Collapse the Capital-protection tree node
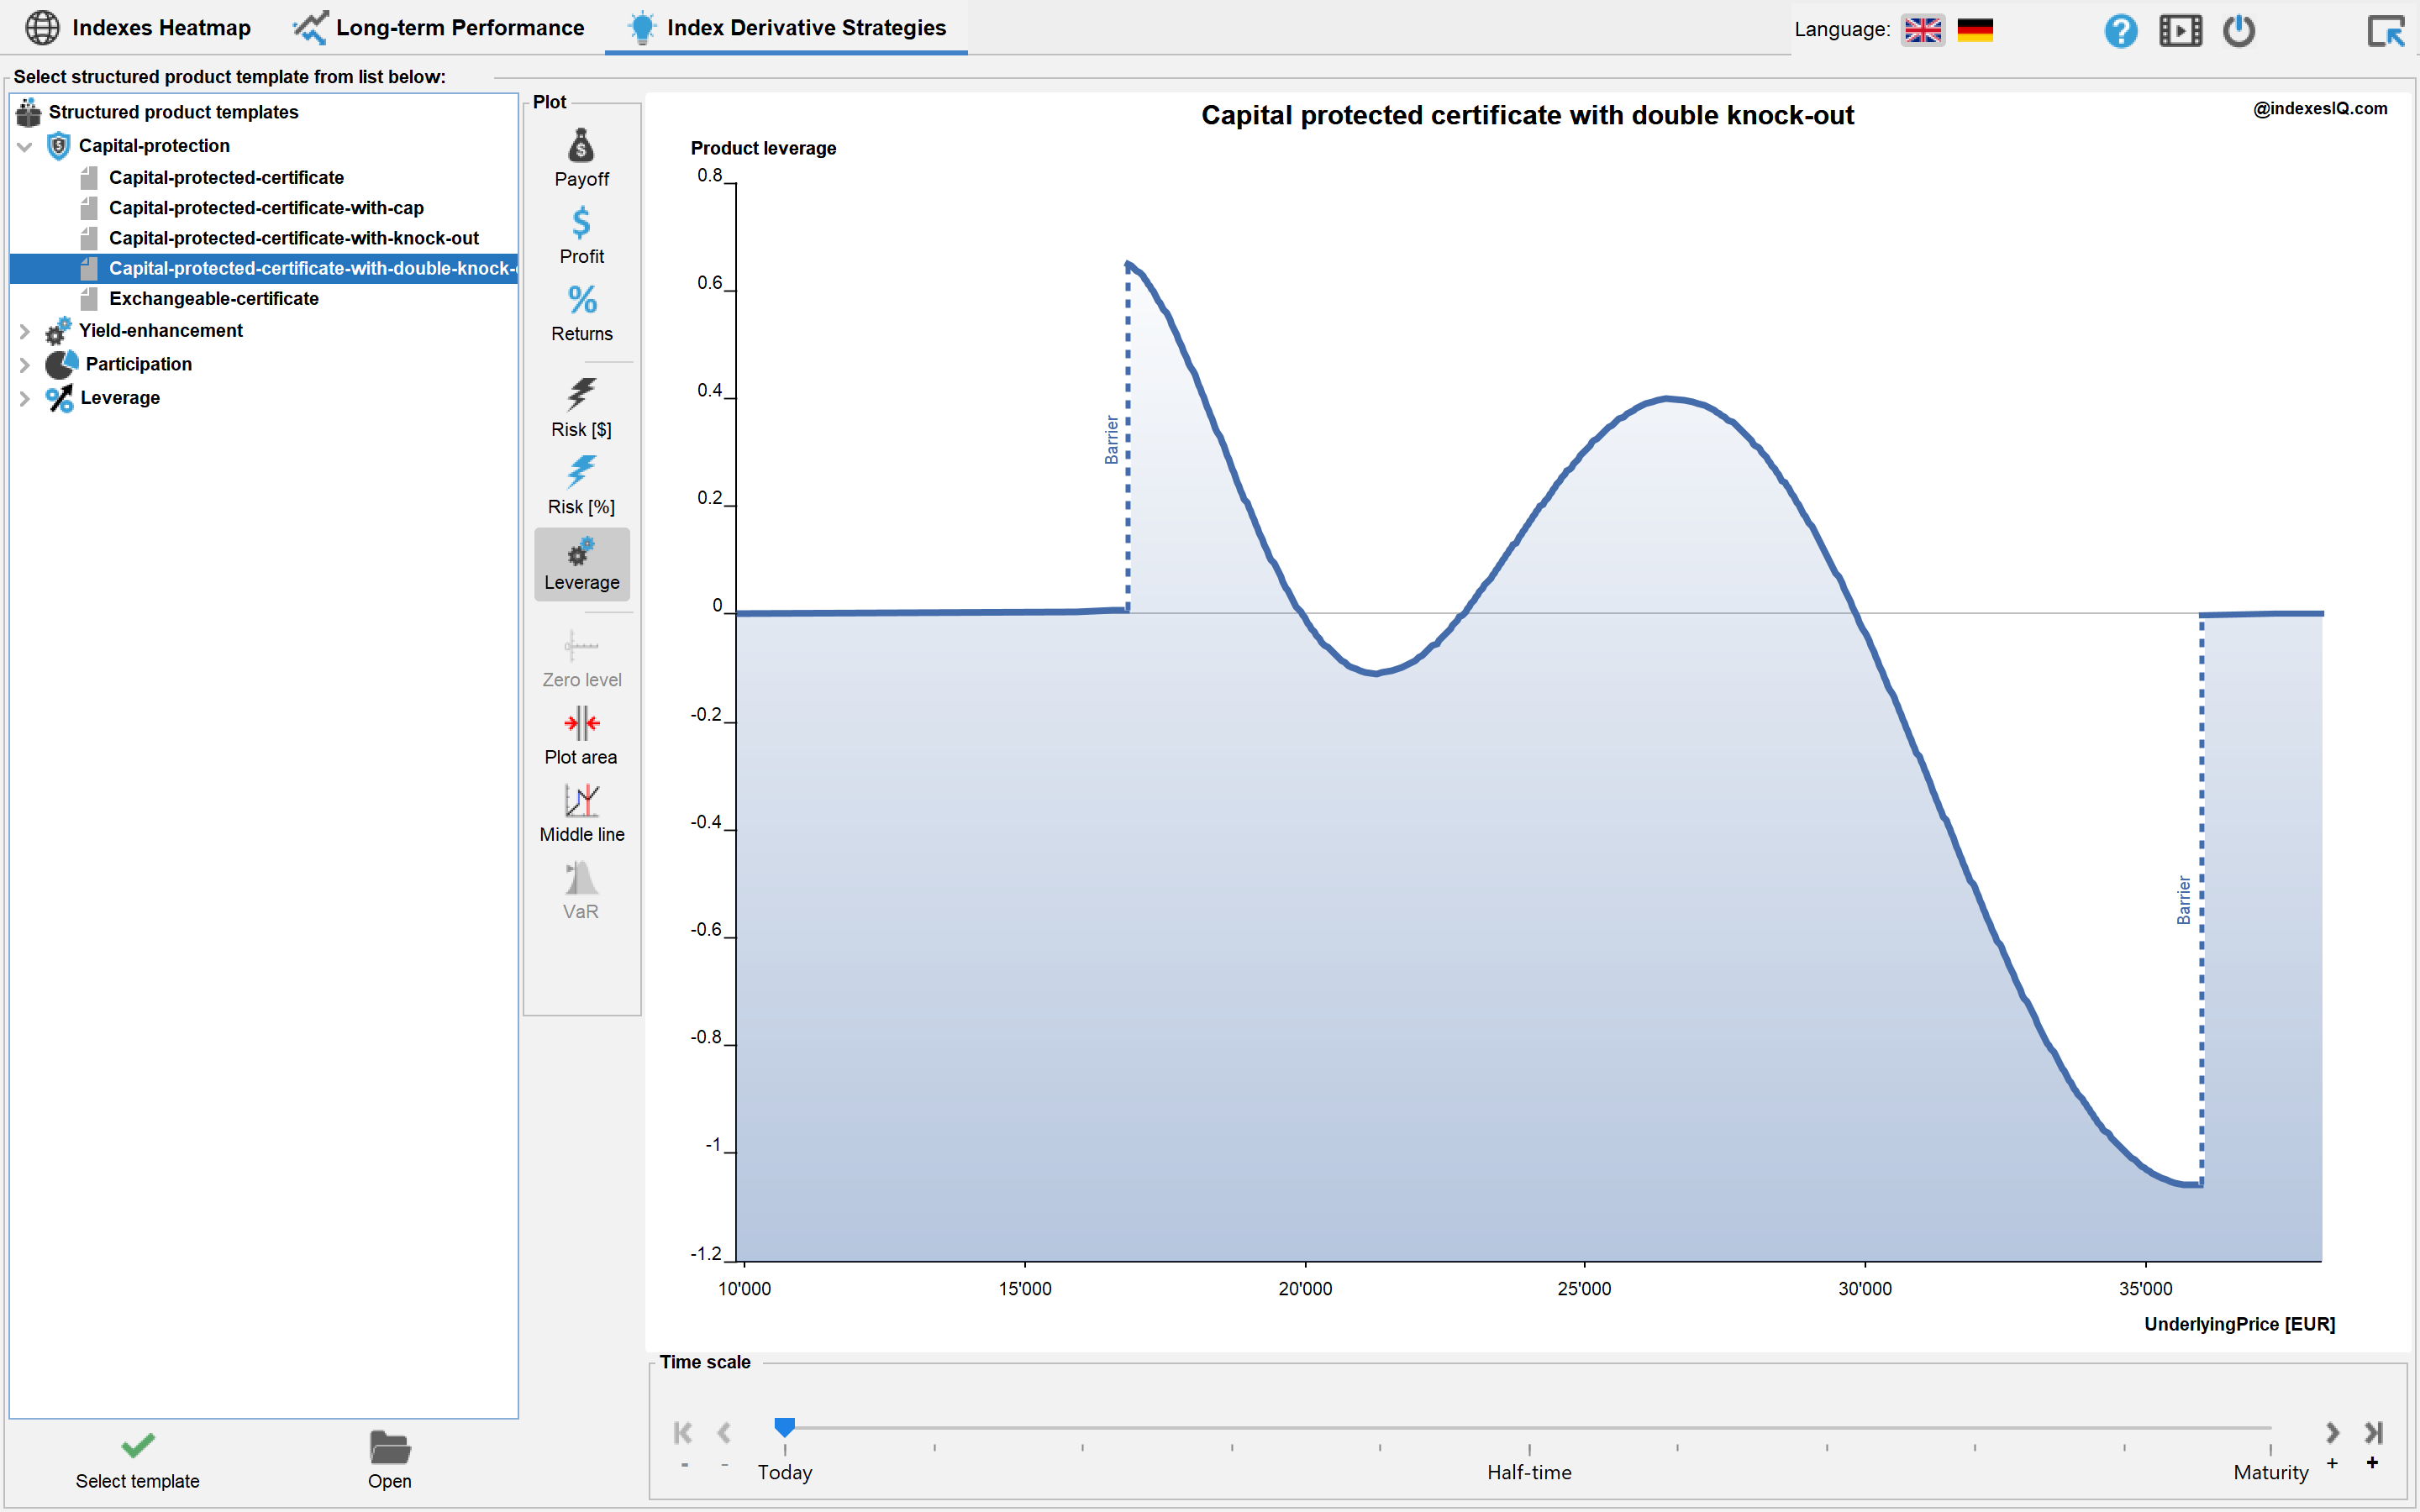 click(x=25, y=147)
